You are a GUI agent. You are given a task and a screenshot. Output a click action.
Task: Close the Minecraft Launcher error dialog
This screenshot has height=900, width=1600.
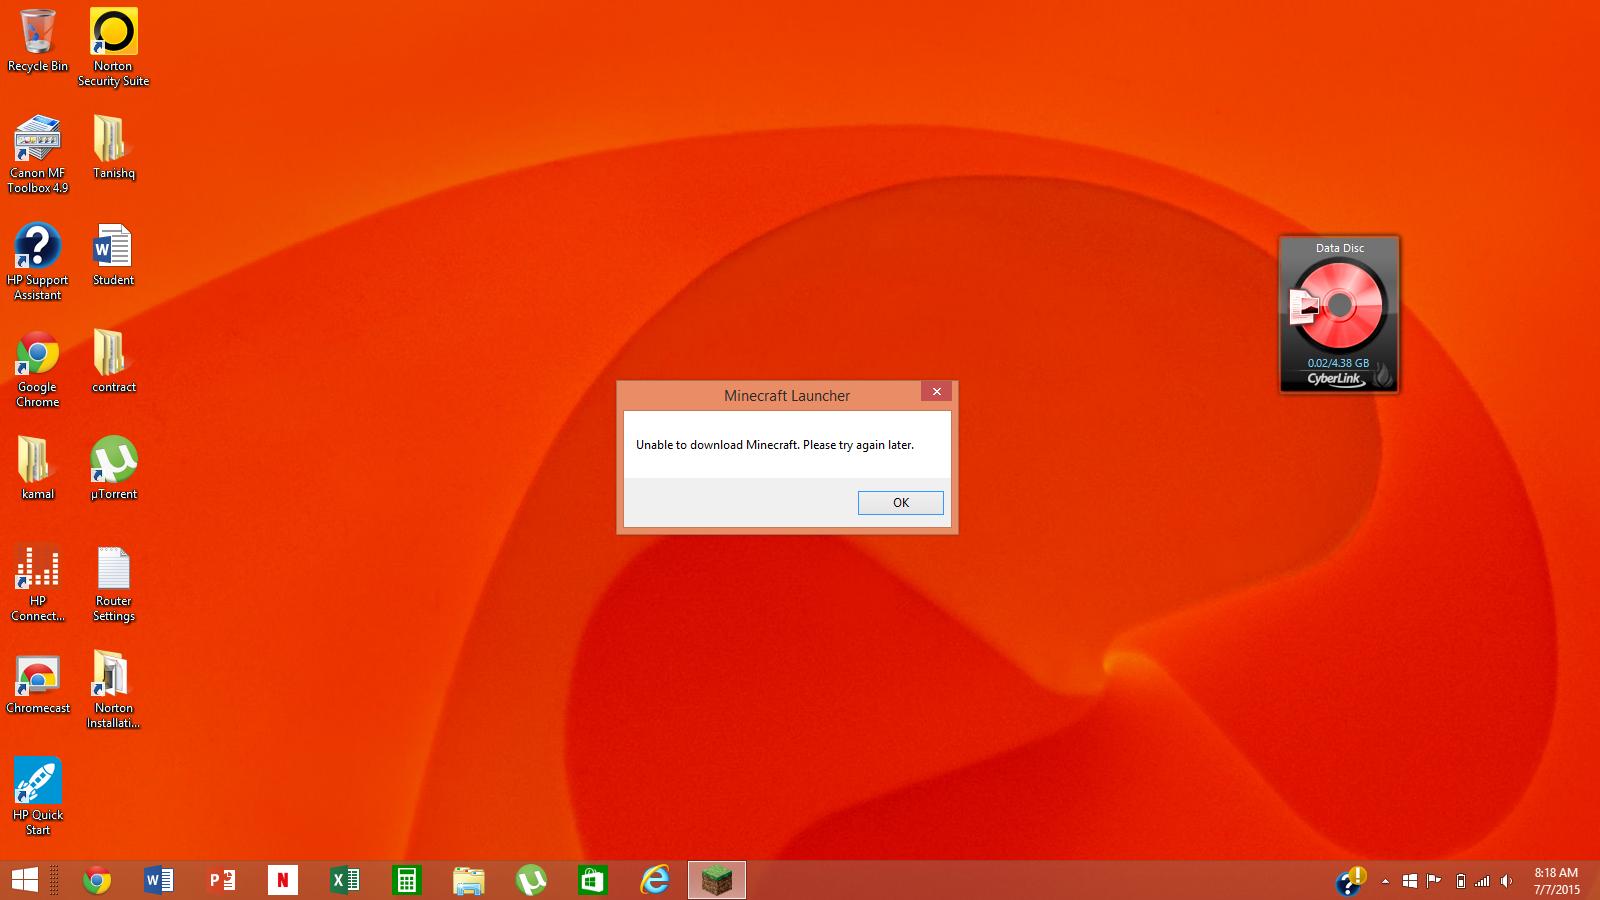(x=936, y=392)
